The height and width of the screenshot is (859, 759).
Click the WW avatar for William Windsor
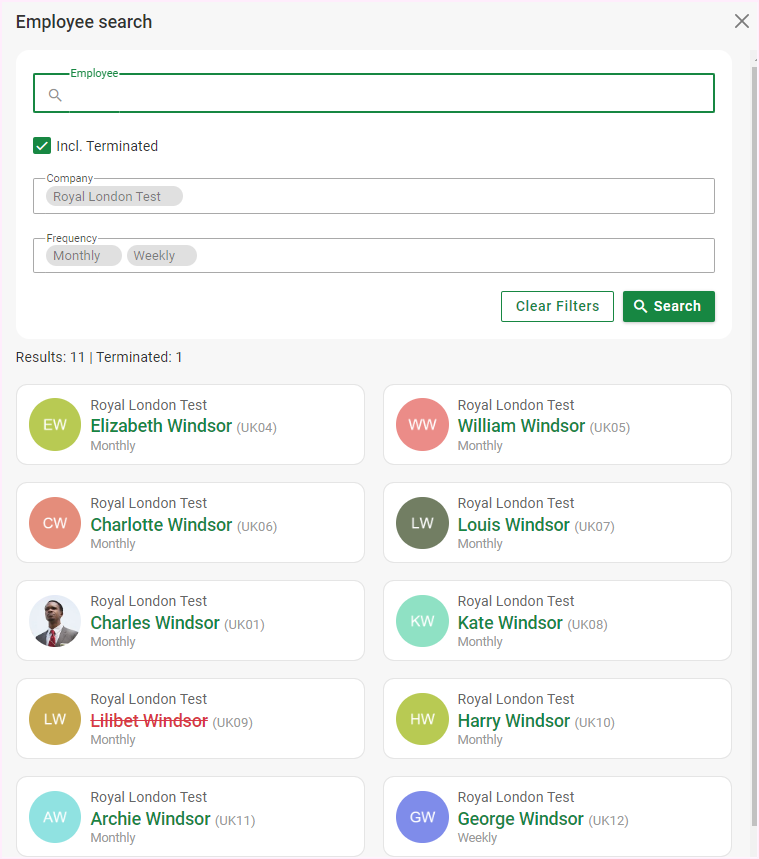click(422, 425)
